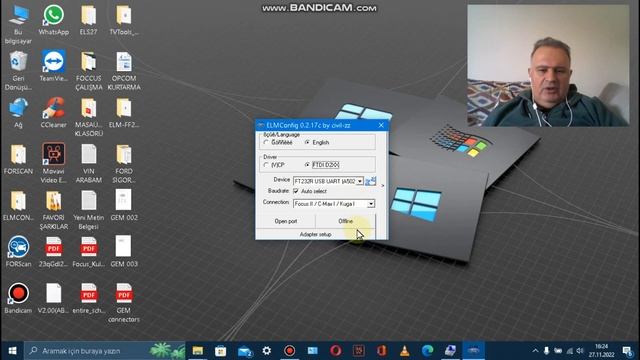
Task: Open the volume control in tray
Action: pos(580,351)
